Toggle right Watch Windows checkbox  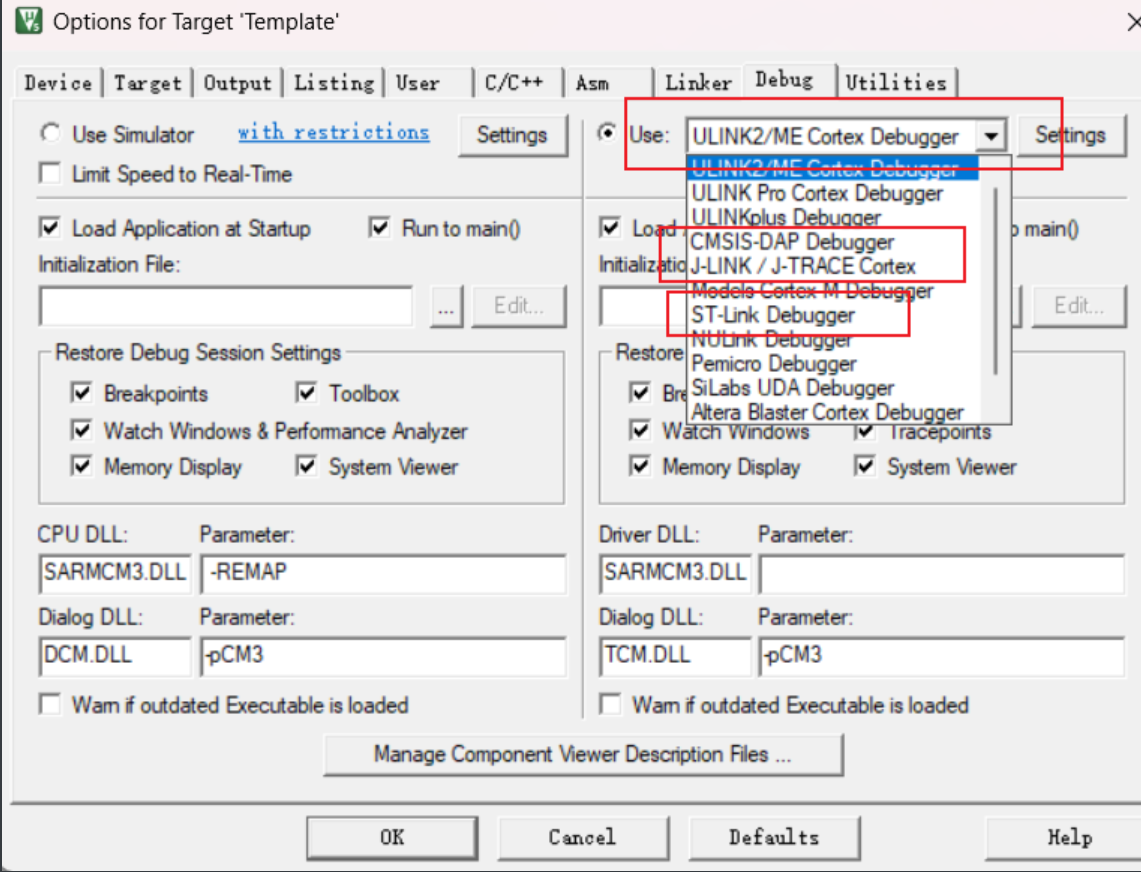tap(640, 430)
